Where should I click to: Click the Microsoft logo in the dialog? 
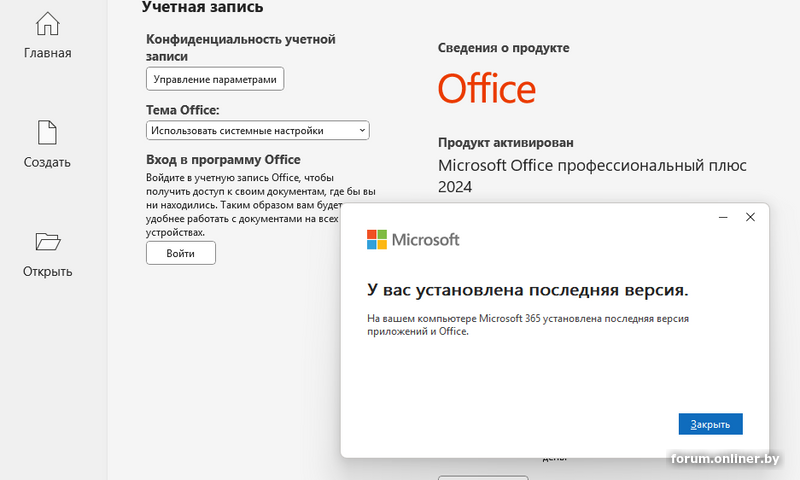click(413, 240)
